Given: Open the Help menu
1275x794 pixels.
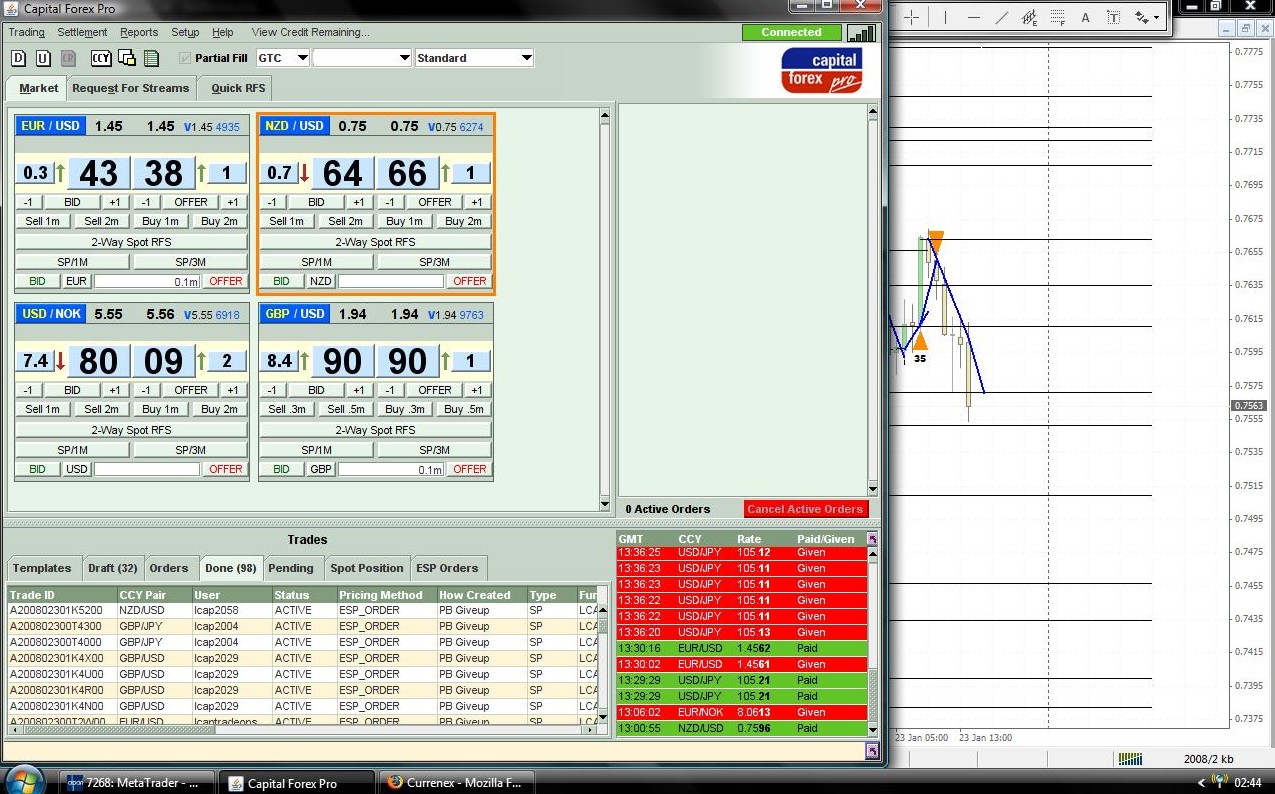Looking at the screenshot, I should tap(223, 32).
